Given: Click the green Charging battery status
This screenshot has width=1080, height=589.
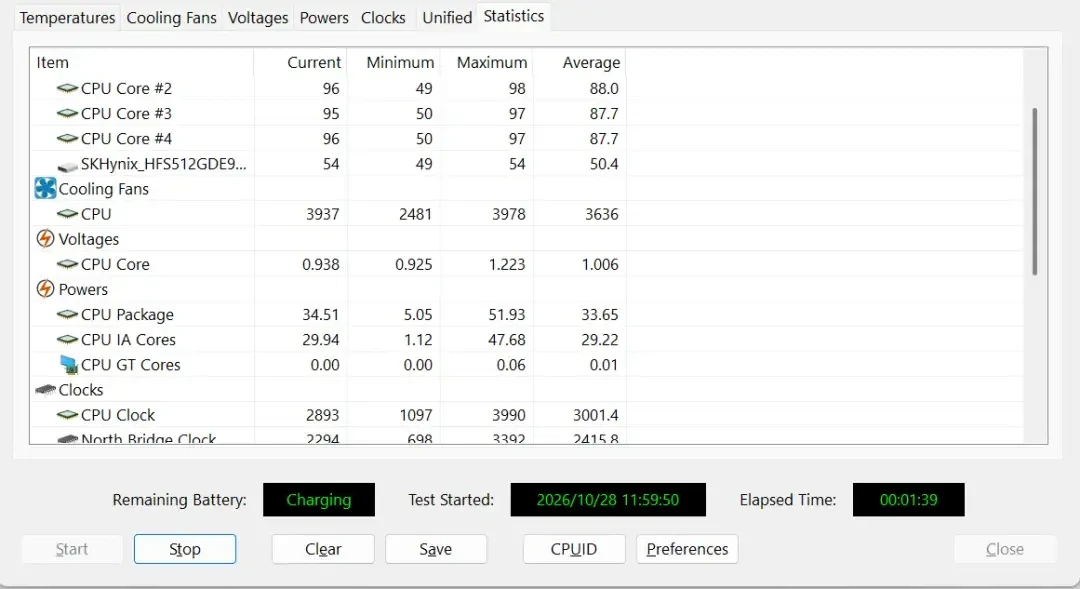Looking at the screenshot, I should [x=319, y=499].
